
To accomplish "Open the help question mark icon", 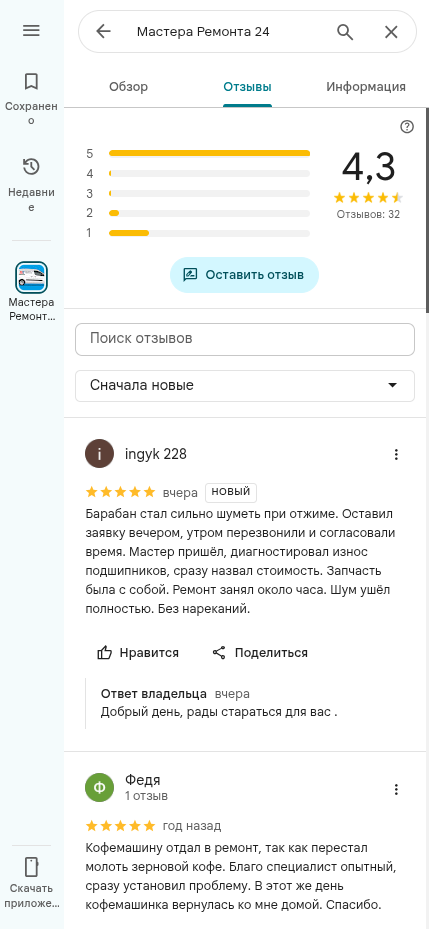I will (x=407, y=126).
